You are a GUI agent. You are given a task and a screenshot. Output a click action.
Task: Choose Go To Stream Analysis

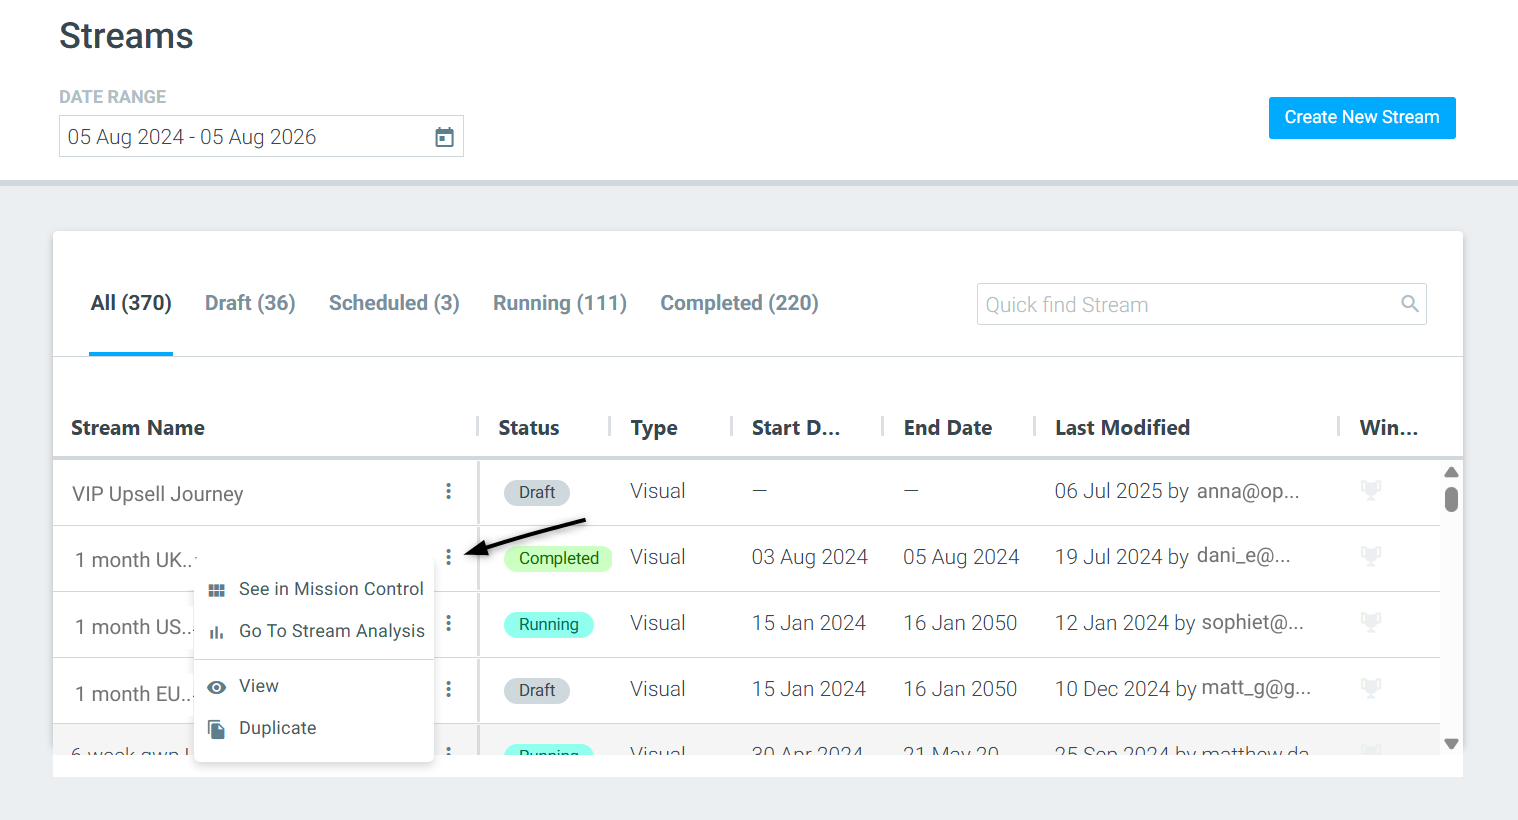tap(314, 631)
